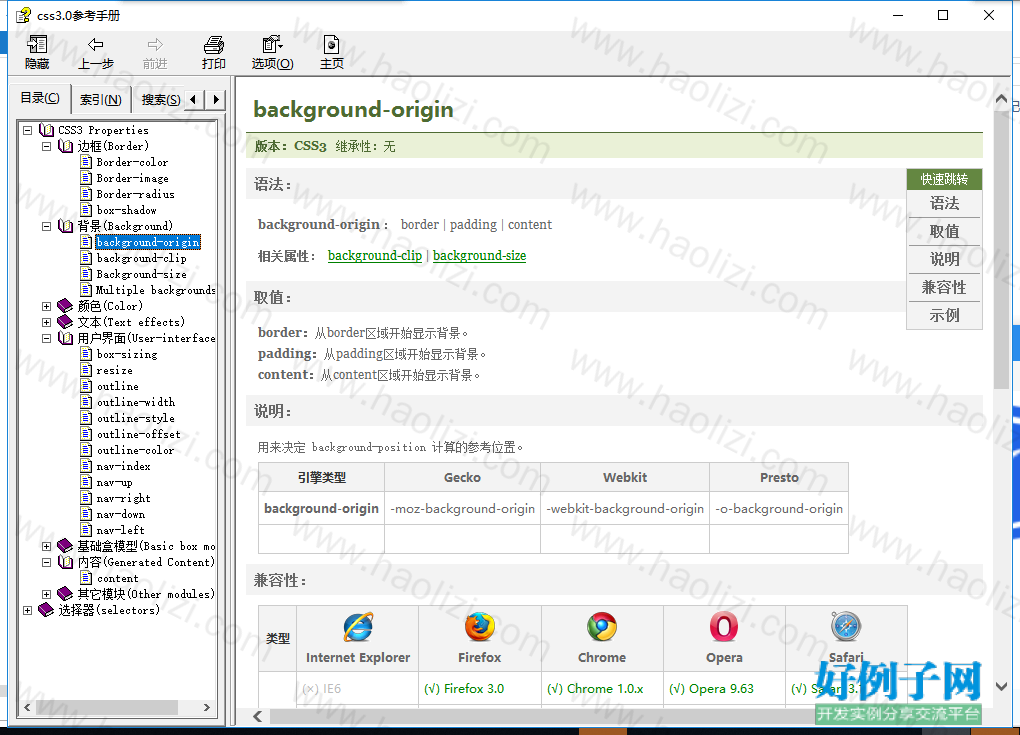Jump to 兼容性 in quick navigation

pos(944,287)
